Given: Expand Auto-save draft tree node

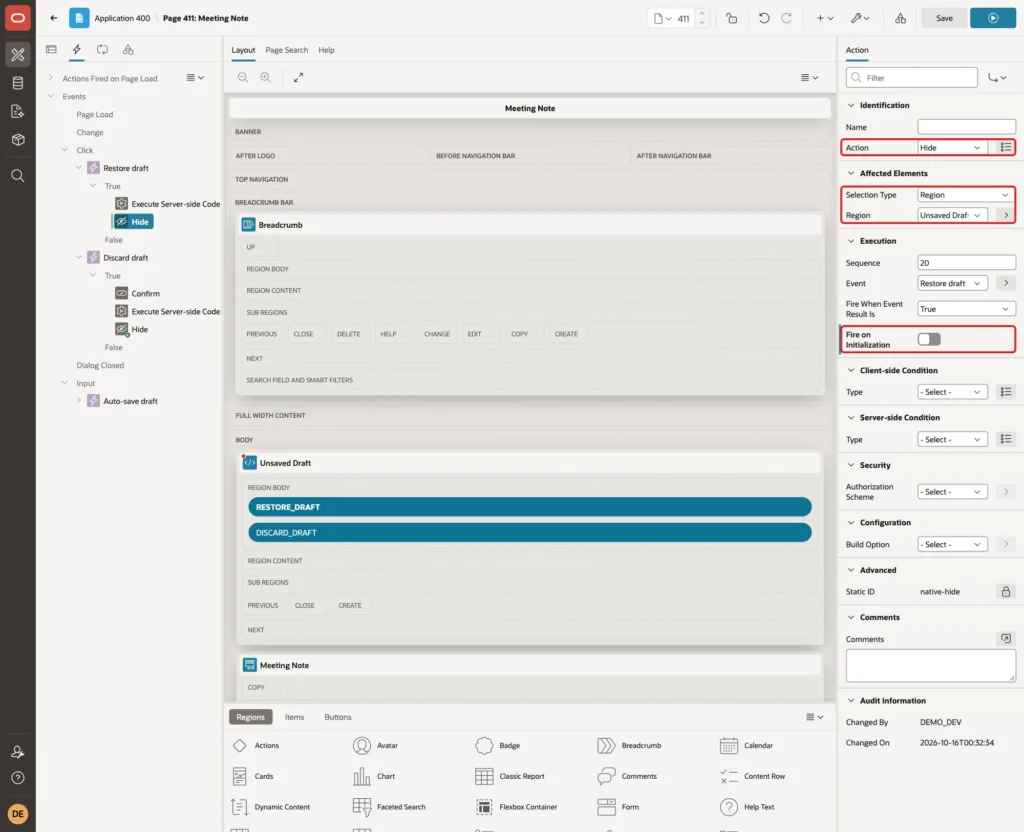Looking at the screenshot, I should (x=79, y=400).
